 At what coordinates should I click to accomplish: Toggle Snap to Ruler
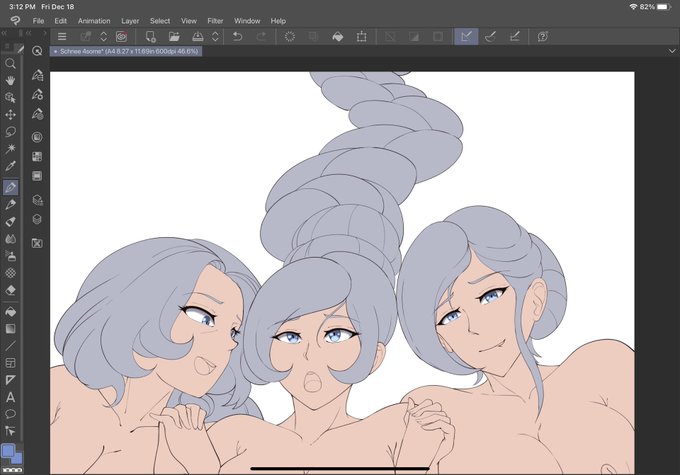(467, 37)
